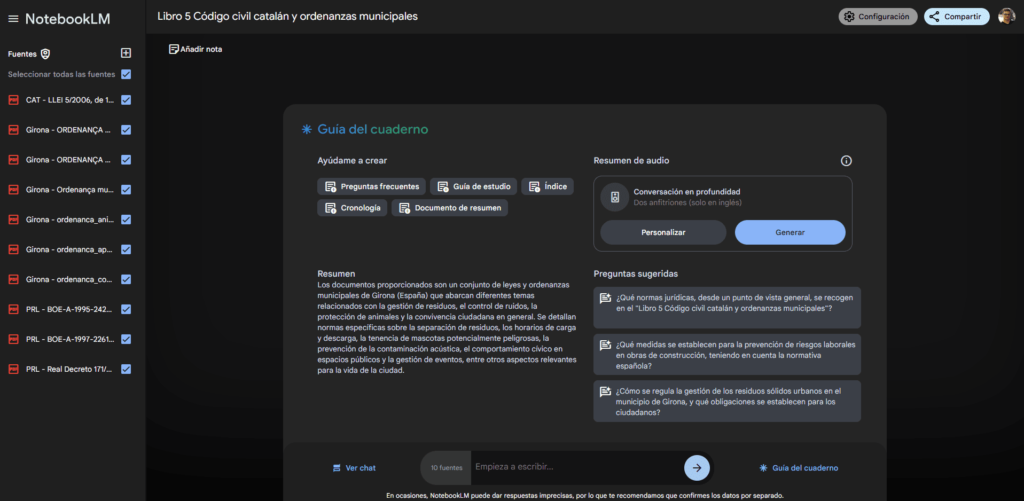This screenshot has width=1024, height=501.
Task: Create Preguntas frecuentes document
Action: click(372, 187)
